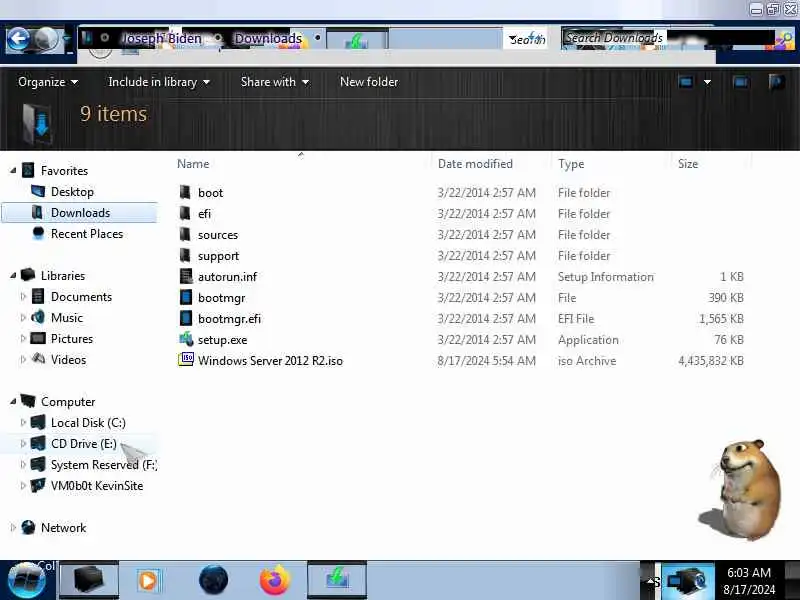Open the Organize menu

48,82
